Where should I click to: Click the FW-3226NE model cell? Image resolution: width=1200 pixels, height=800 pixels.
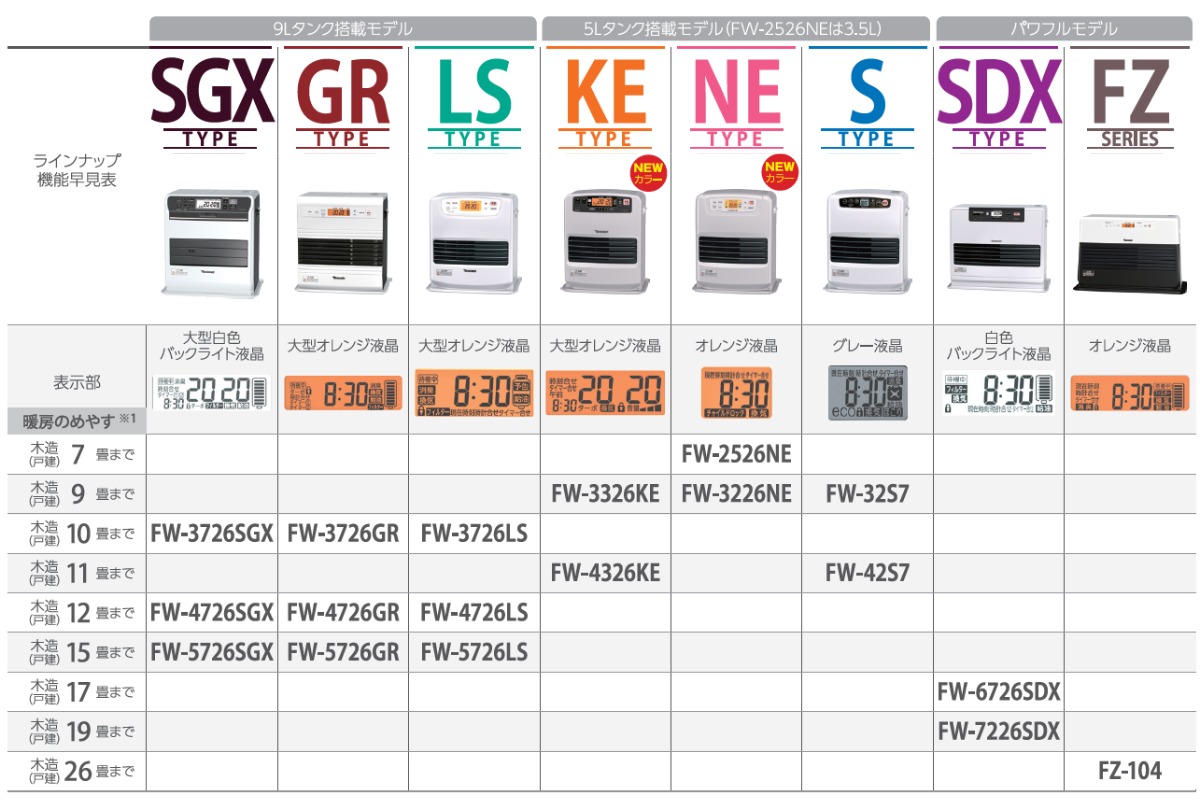[737, 493]
